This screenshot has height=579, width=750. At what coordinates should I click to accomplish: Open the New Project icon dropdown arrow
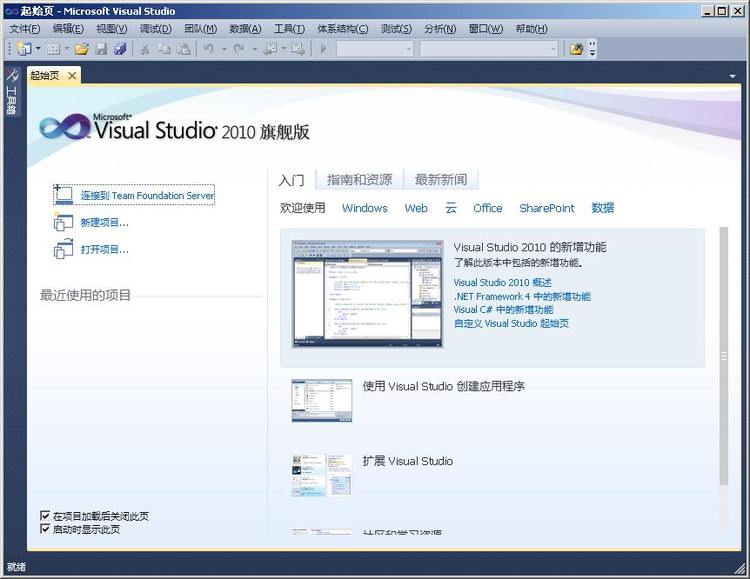click(38, 48)
